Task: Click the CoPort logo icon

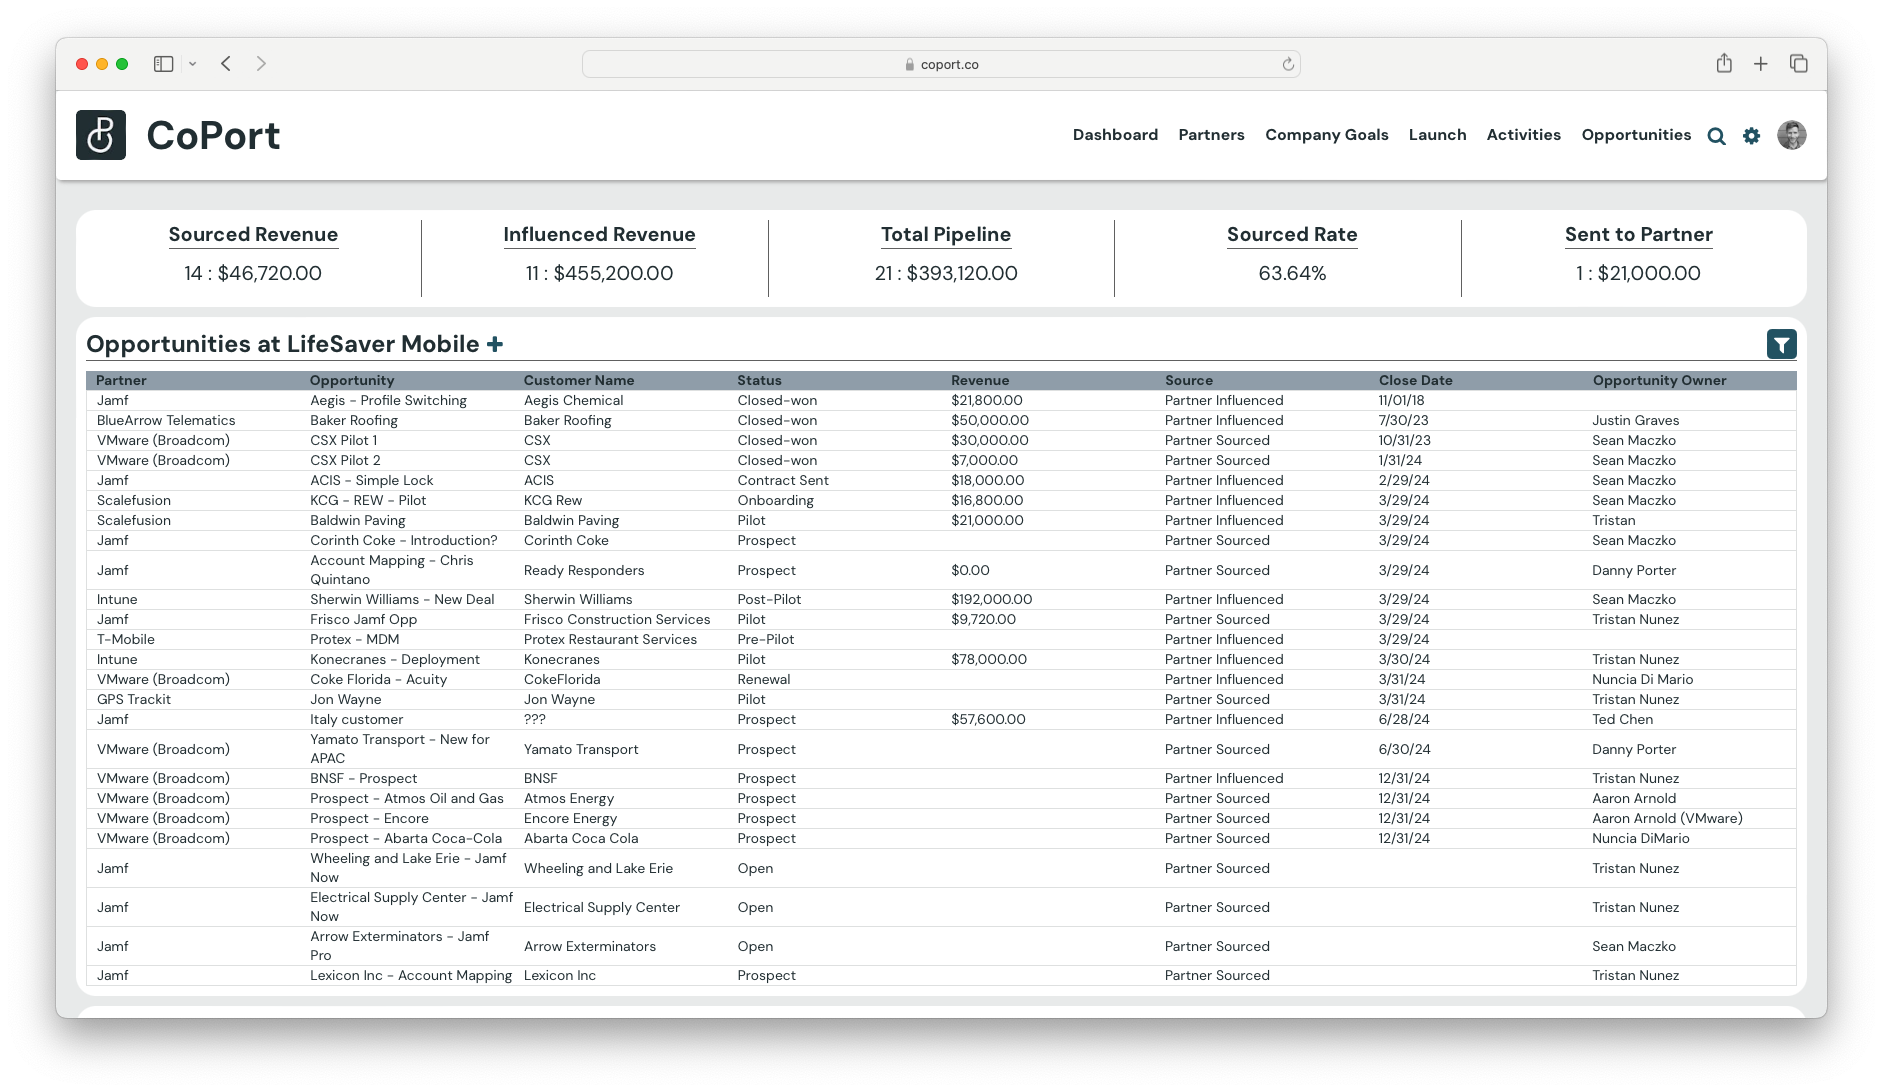Action: 101,135
